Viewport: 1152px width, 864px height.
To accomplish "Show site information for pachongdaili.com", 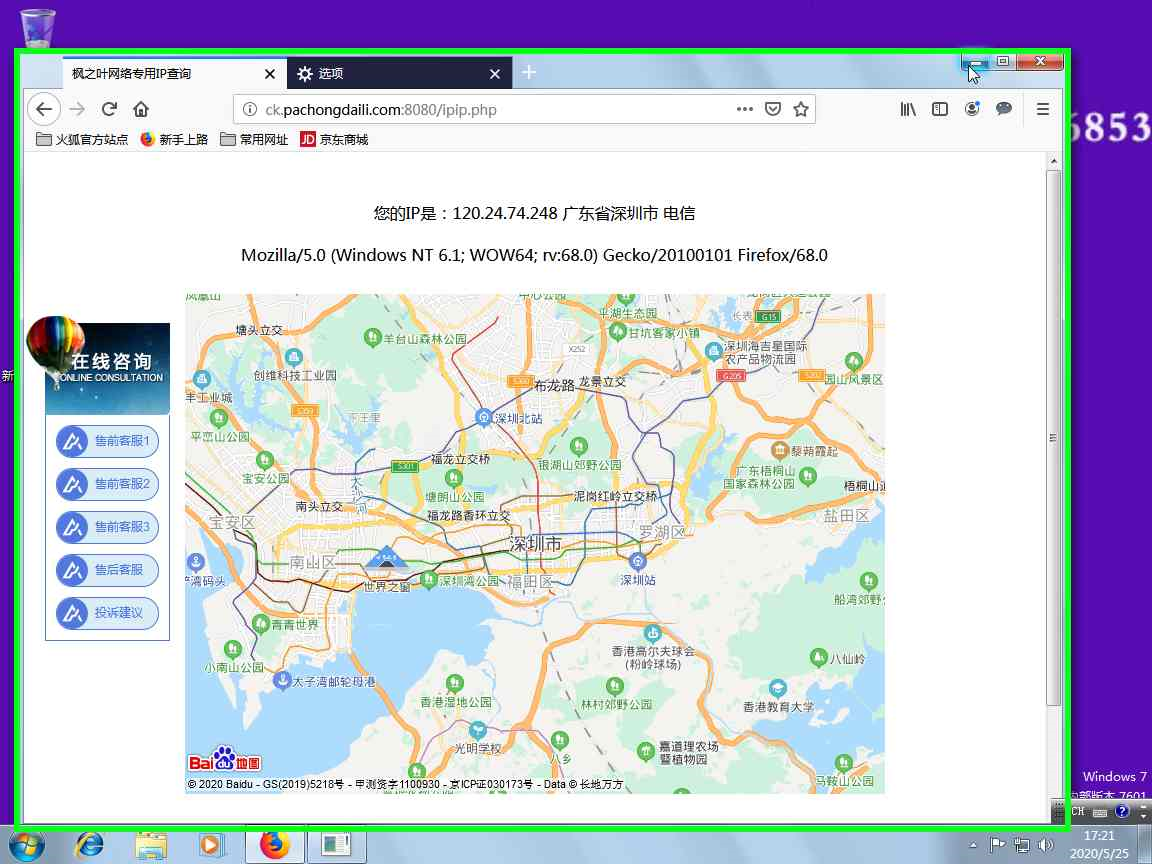I will pyautogui.click(x=250, y=109).
